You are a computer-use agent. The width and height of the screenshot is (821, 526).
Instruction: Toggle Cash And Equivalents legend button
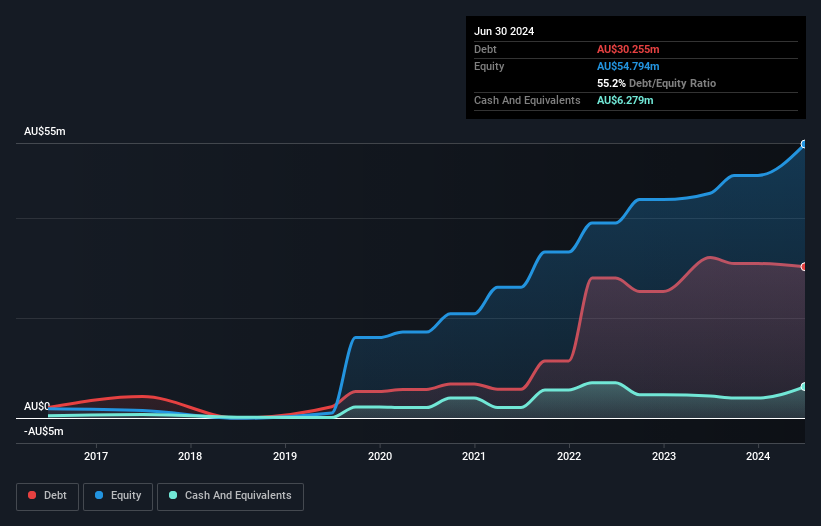[x=230, y=496]
